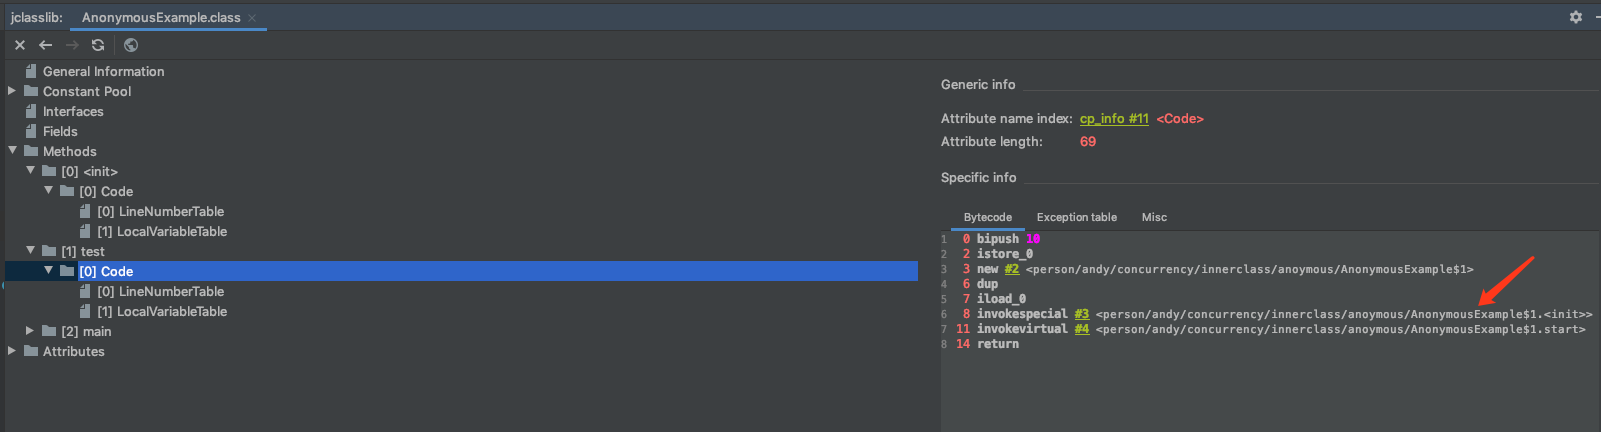Screen dimensions: 1601x432
Task: Expand the Constant Pool node
Action: [12, 91]
